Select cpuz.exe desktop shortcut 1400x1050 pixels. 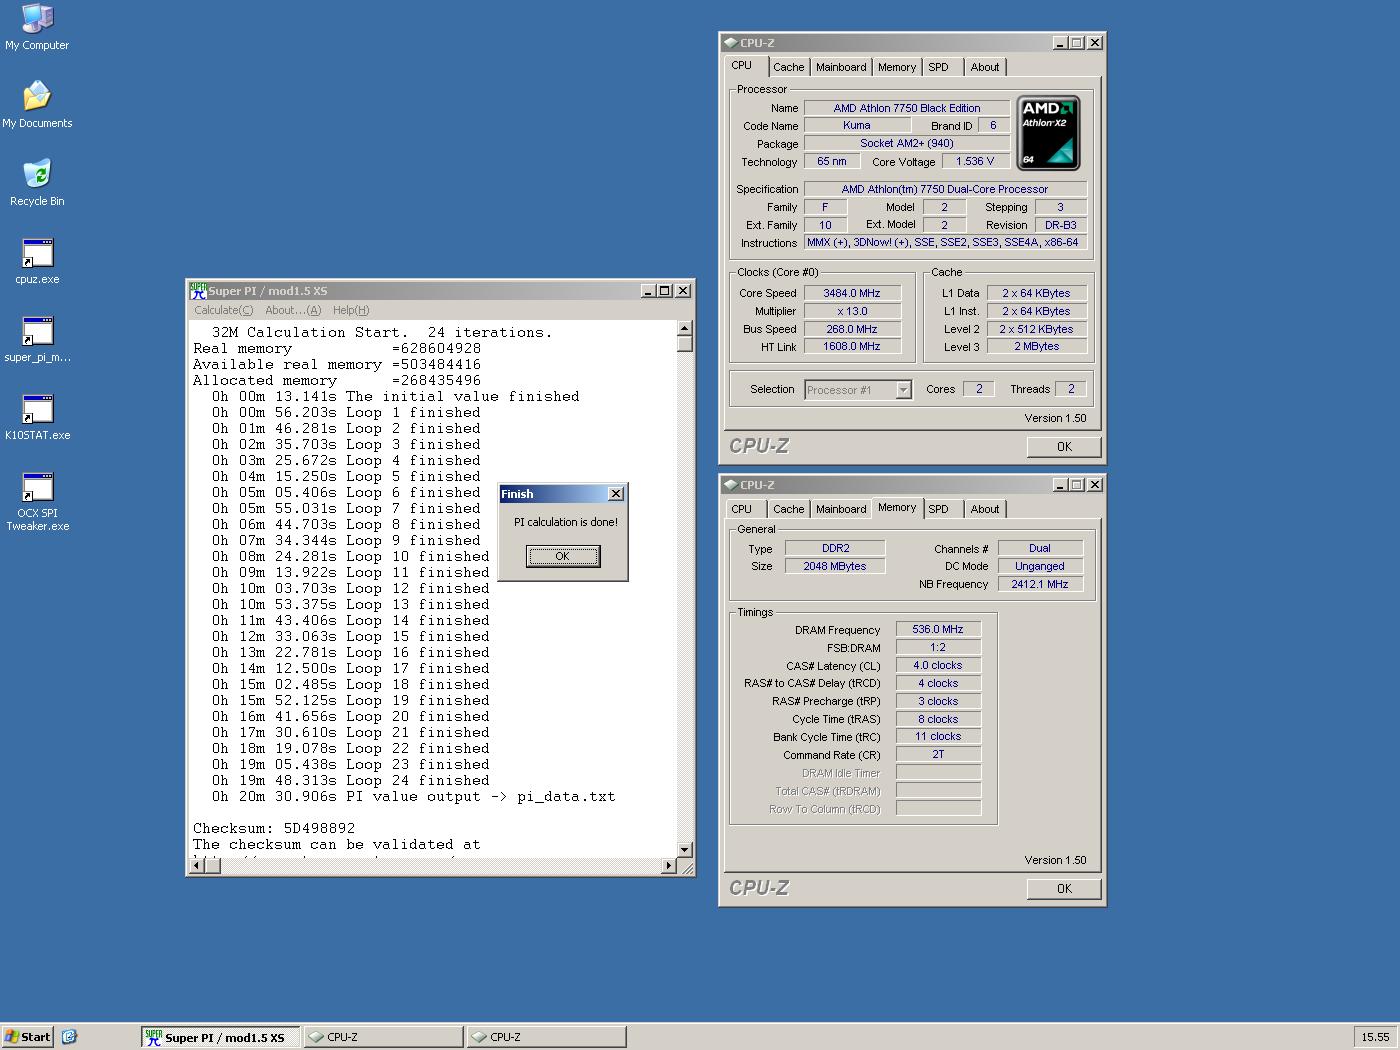37,261
